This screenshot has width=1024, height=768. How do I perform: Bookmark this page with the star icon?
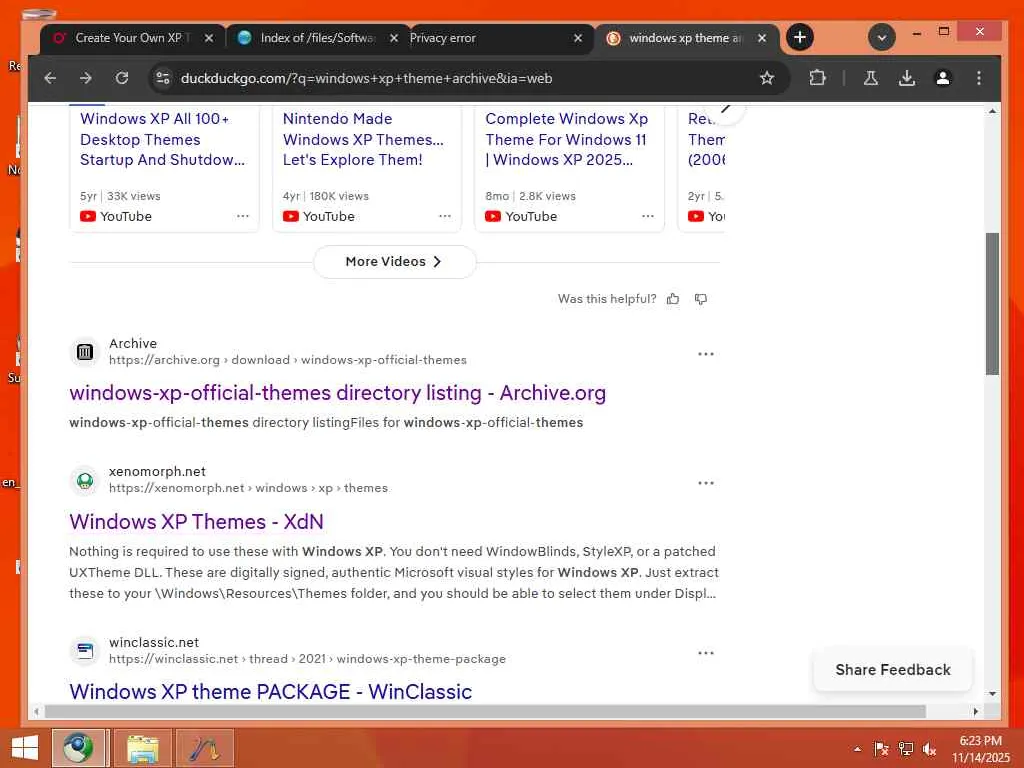pyautogui.click(x=767, y=78)
